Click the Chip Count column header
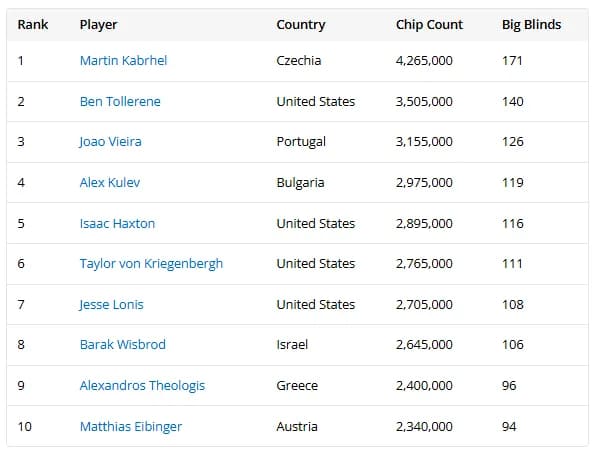 [429, 24]
